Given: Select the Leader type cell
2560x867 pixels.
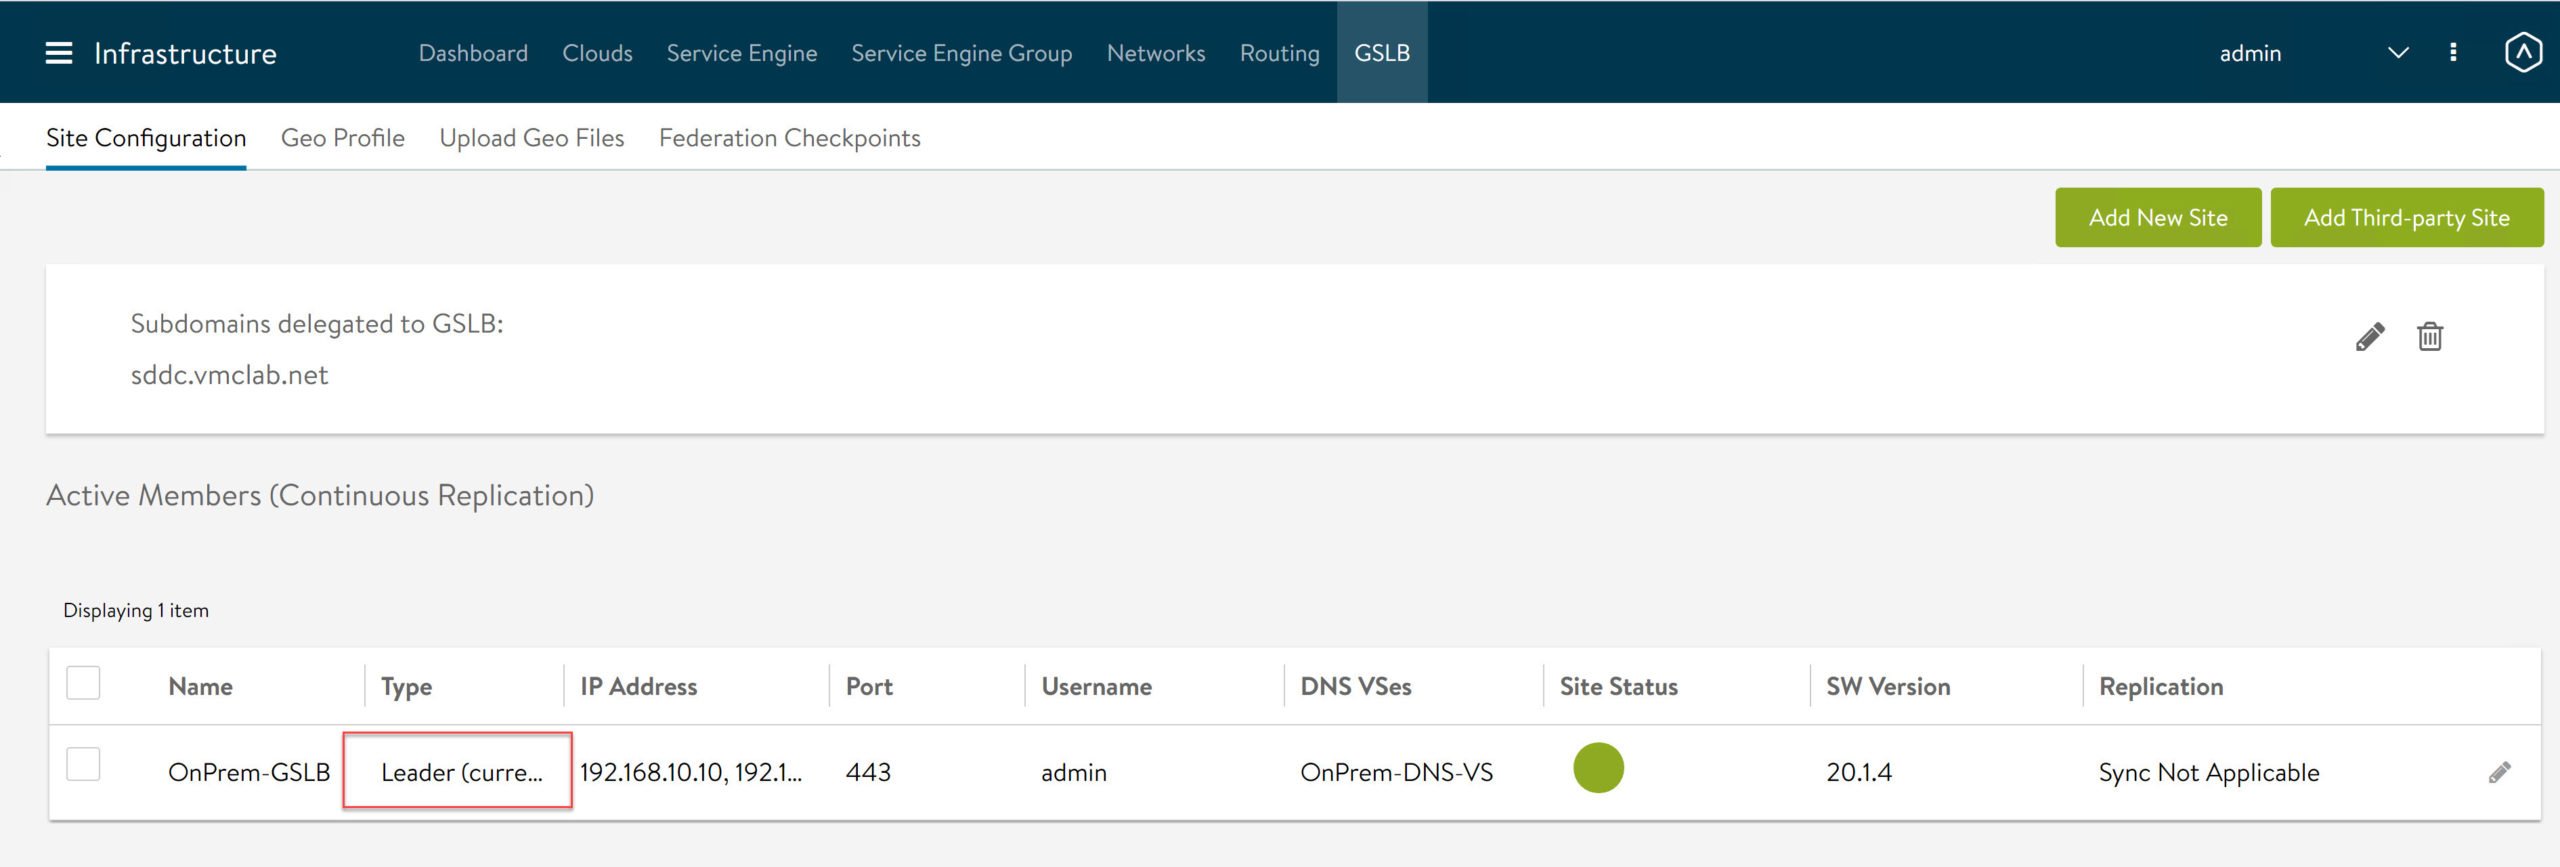Looking at the screenshot, I should coord(459,772).
